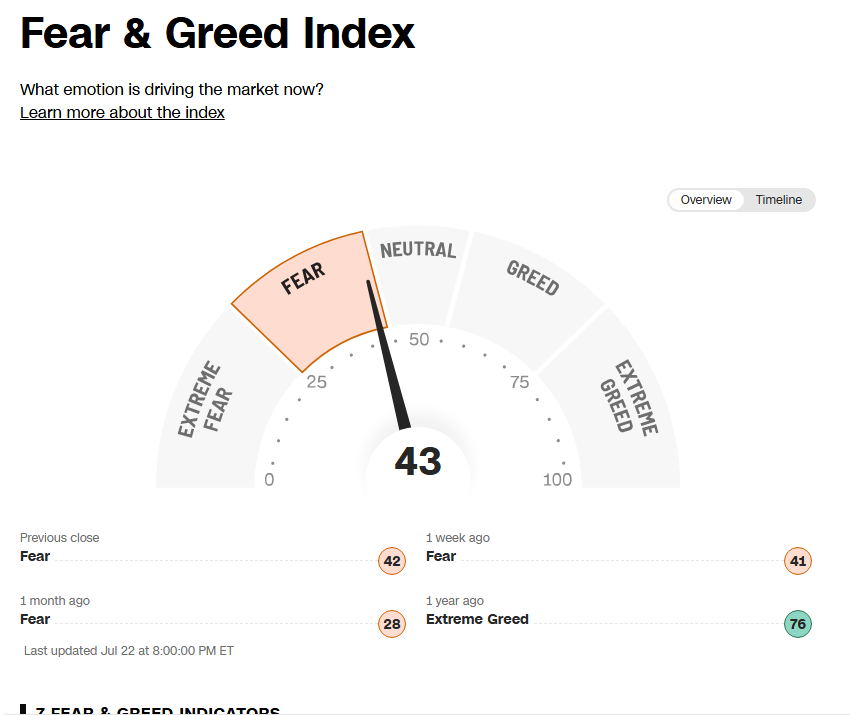Click the 50 mark on gauge scale
The image size is (850, 715).
419,339
